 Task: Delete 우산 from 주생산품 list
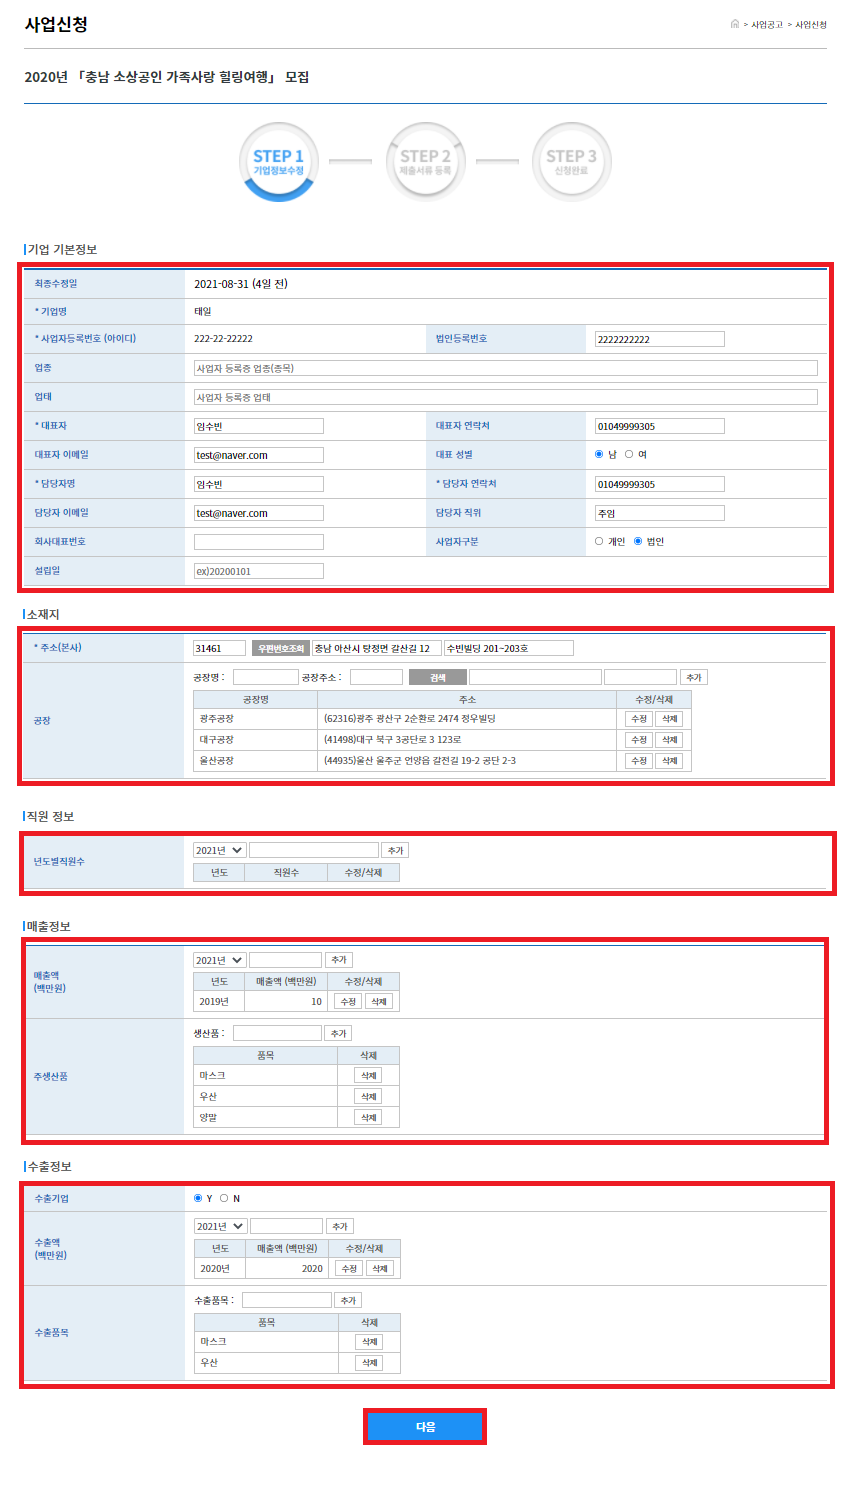pos(369,1096)
